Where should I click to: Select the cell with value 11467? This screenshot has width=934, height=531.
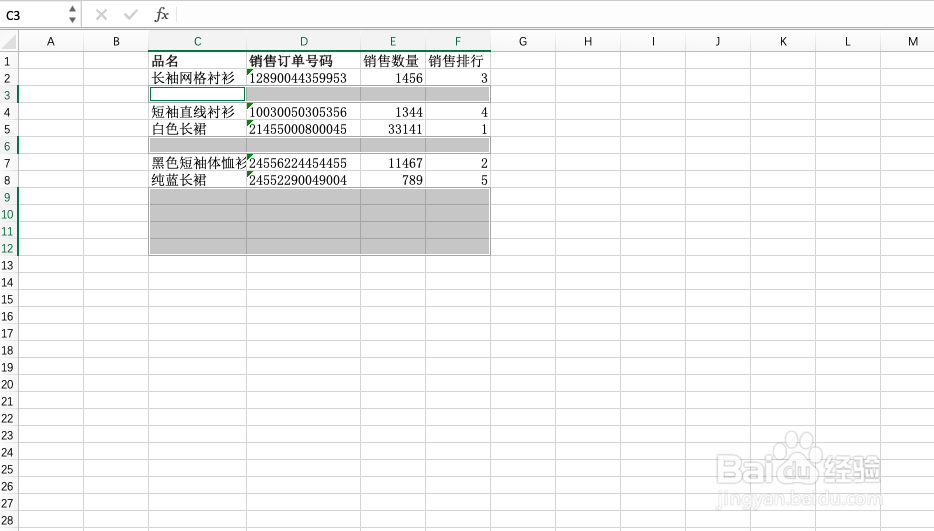click(393, 163)
